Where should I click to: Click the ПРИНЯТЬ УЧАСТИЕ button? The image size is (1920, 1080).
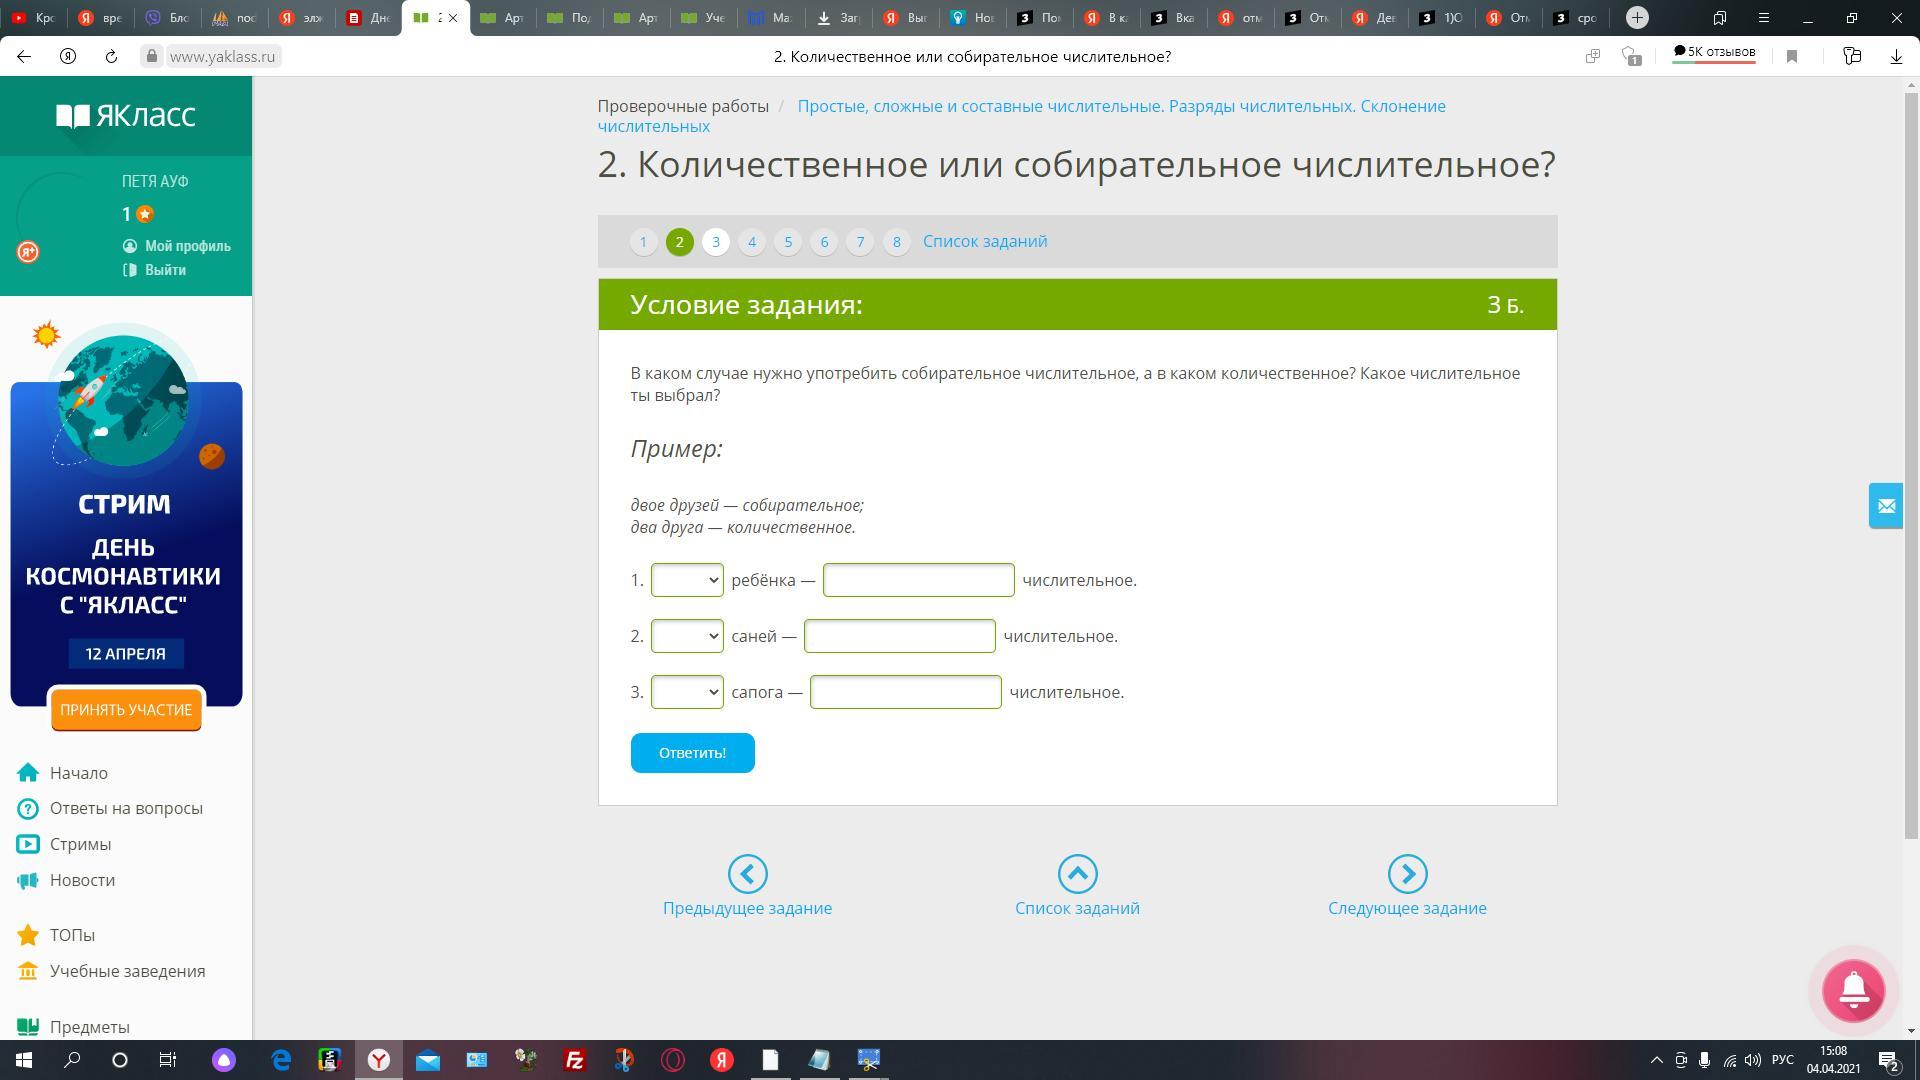(126, 710)
